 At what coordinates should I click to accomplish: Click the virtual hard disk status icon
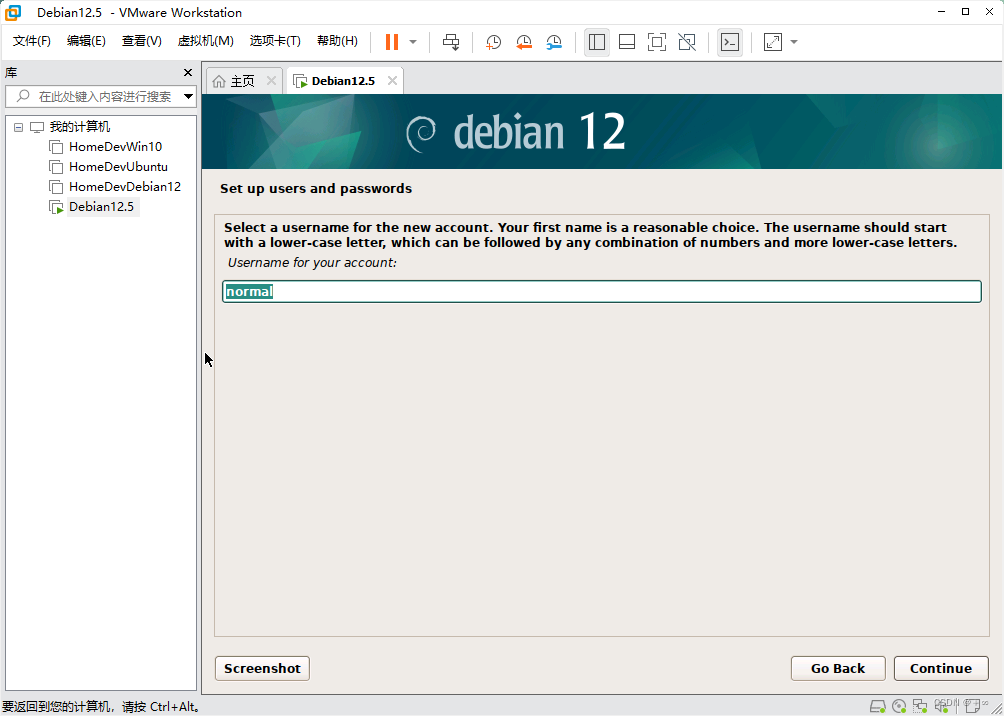[x=878, y=706]
